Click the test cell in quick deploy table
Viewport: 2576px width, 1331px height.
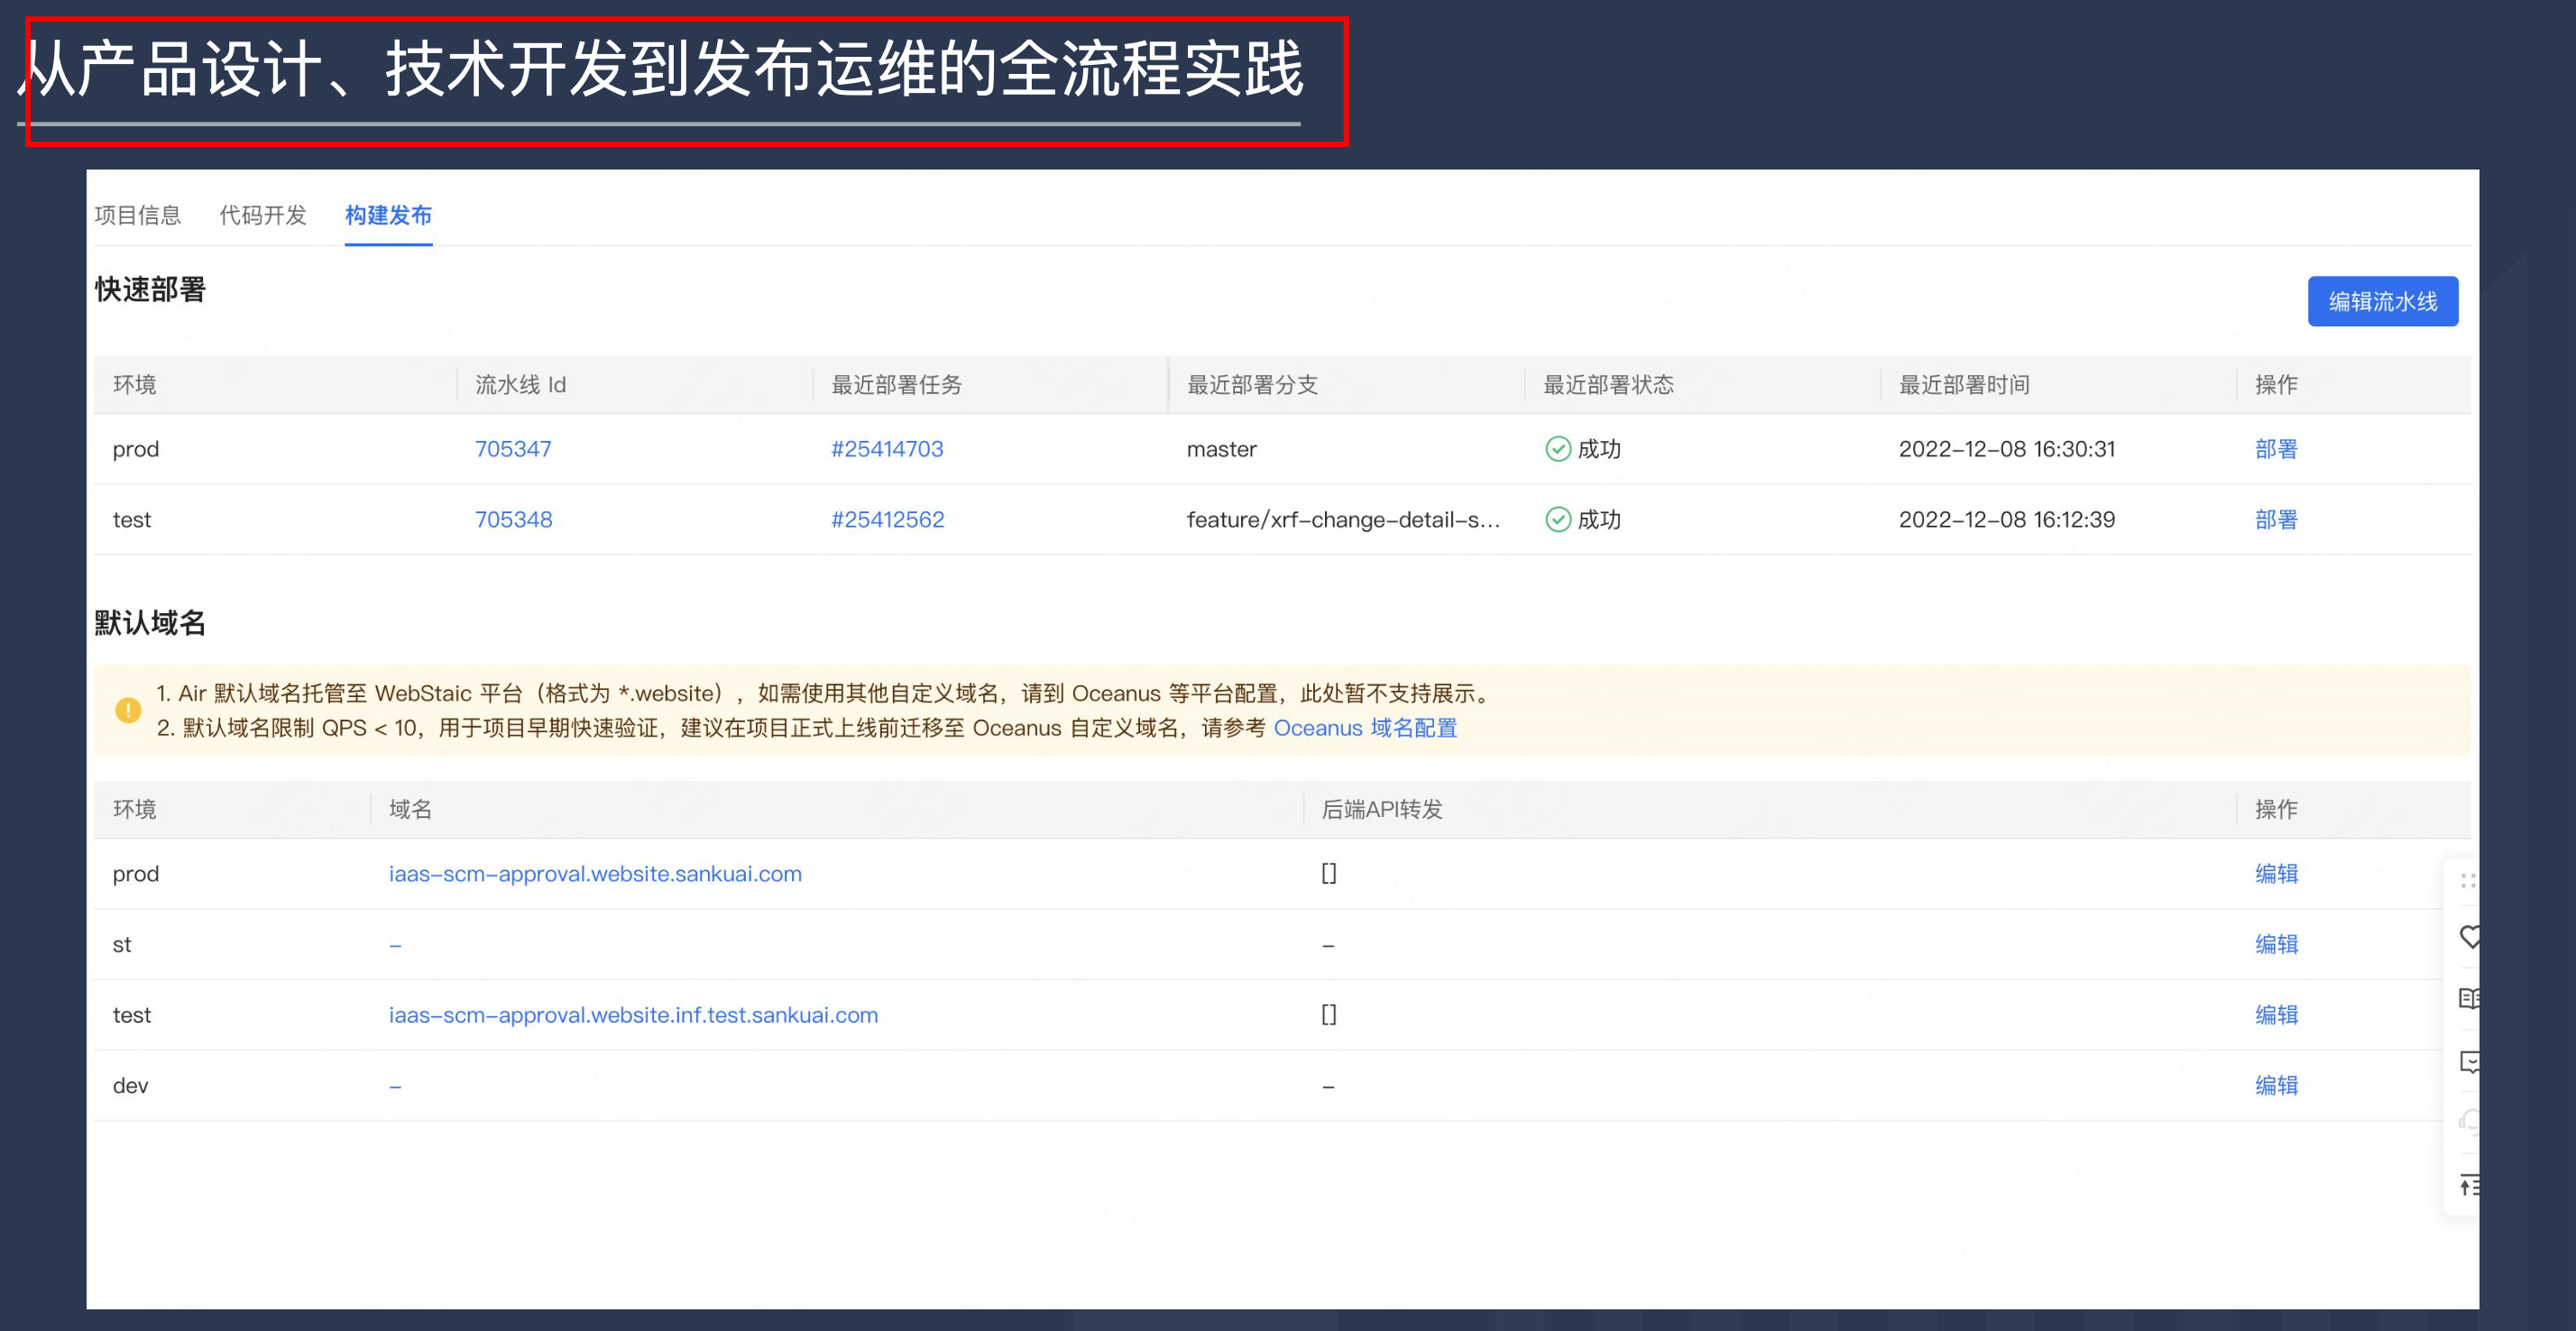132,519
